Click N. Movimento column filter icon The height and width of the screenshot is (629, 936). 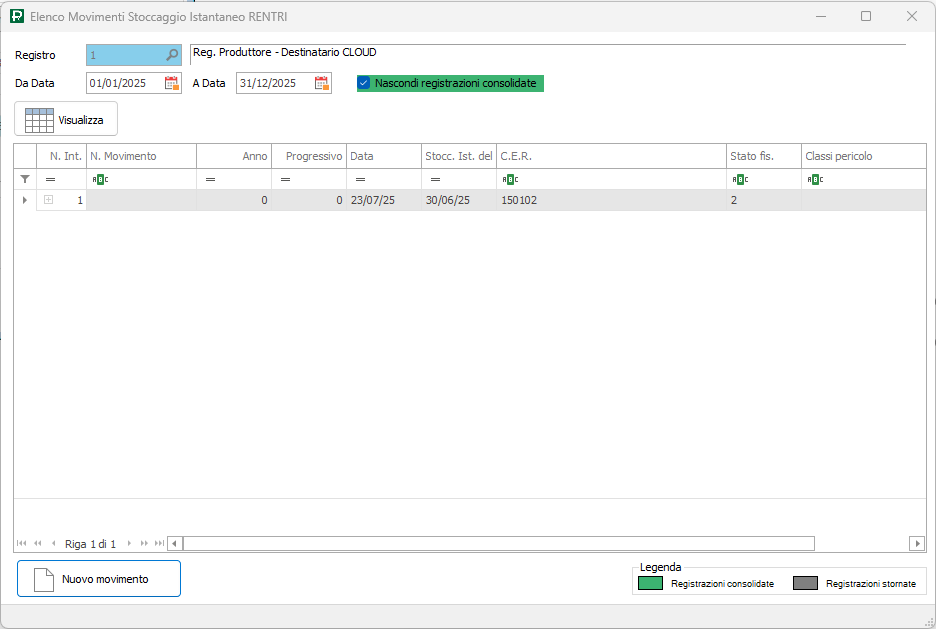99,179
